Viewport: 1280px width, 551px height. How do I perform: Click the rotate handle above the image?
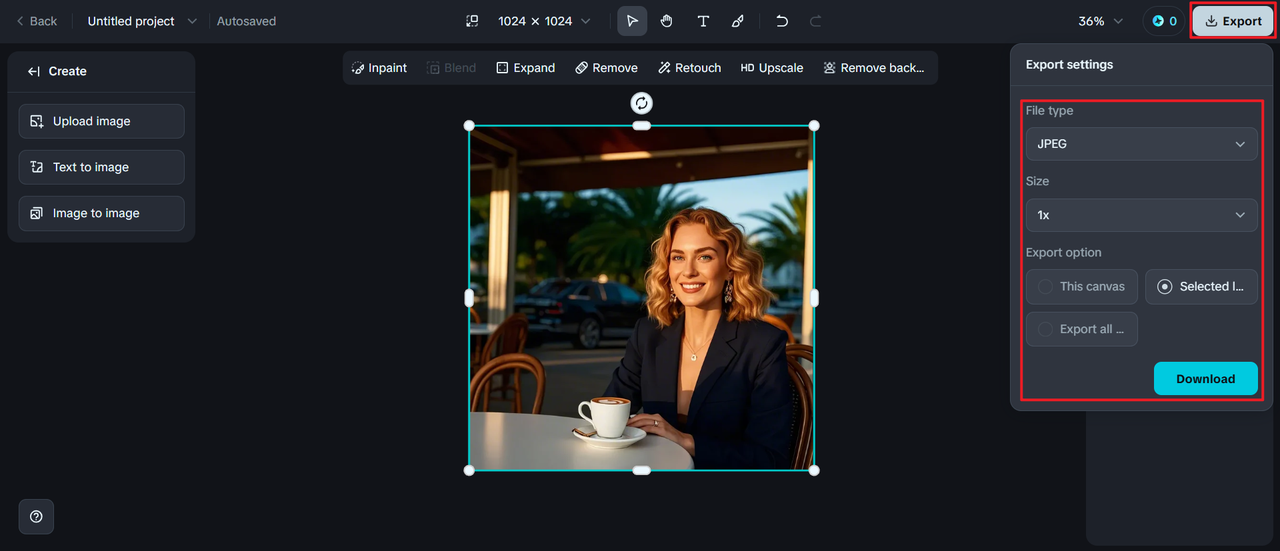(x=641, y=103)
